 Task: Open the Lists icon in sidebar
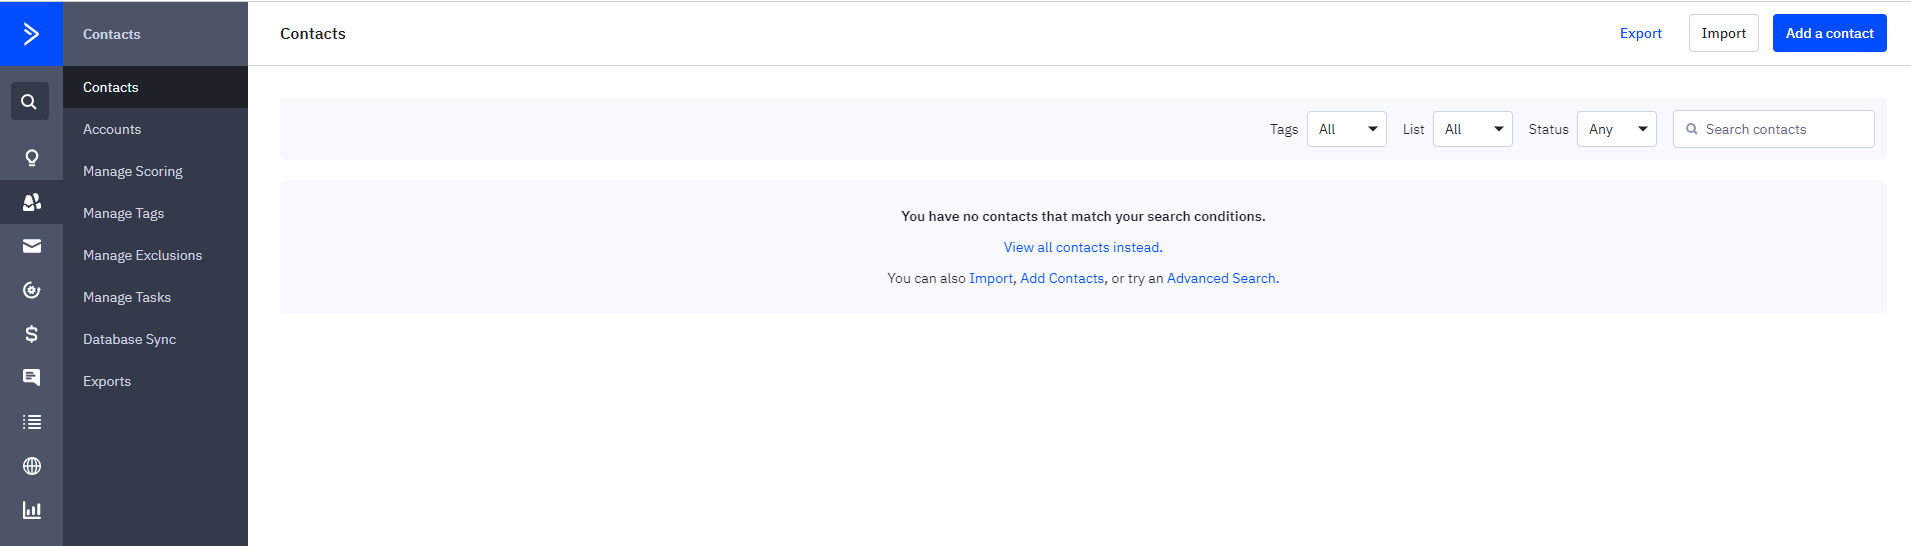click(32, 422)
